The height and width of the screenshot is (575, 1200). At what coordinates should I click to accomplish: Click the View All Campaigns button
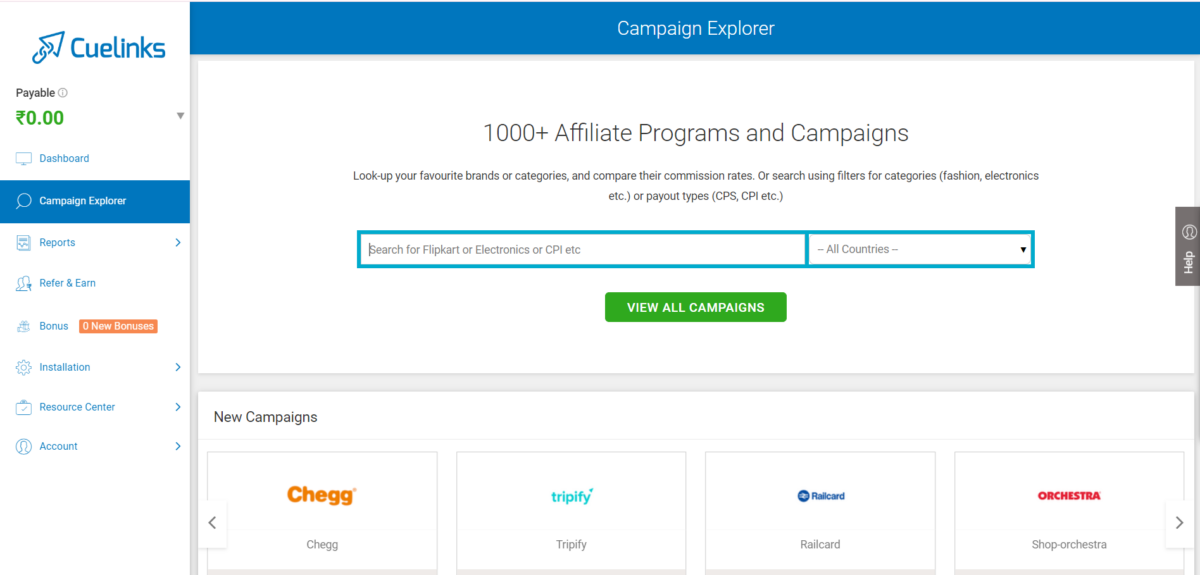[x=696, y=307]
